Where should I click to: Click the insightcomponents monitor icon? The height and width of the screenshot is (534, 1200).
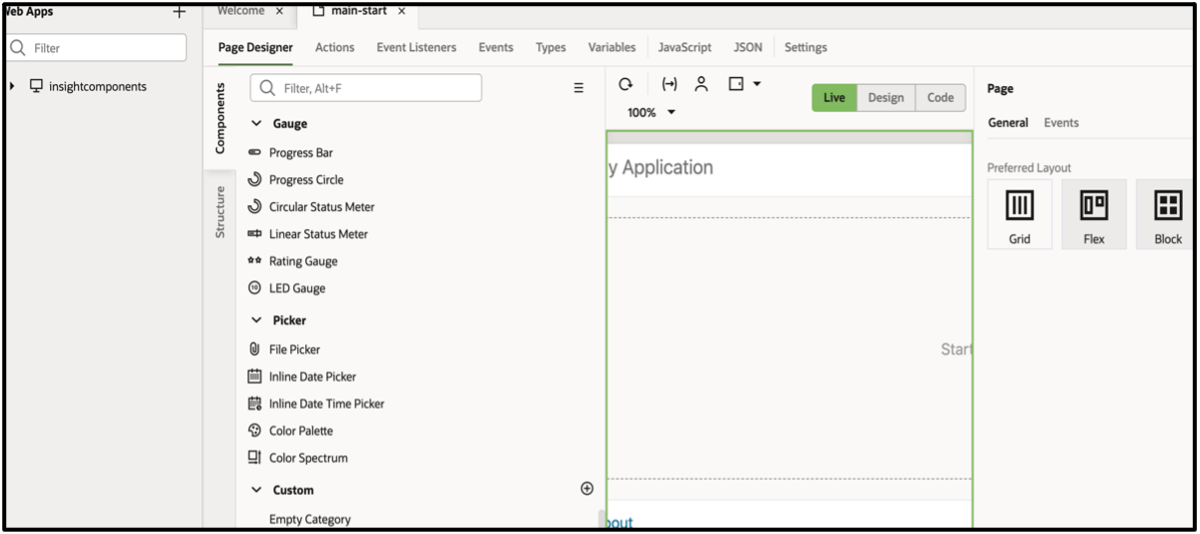pos(36,86)
